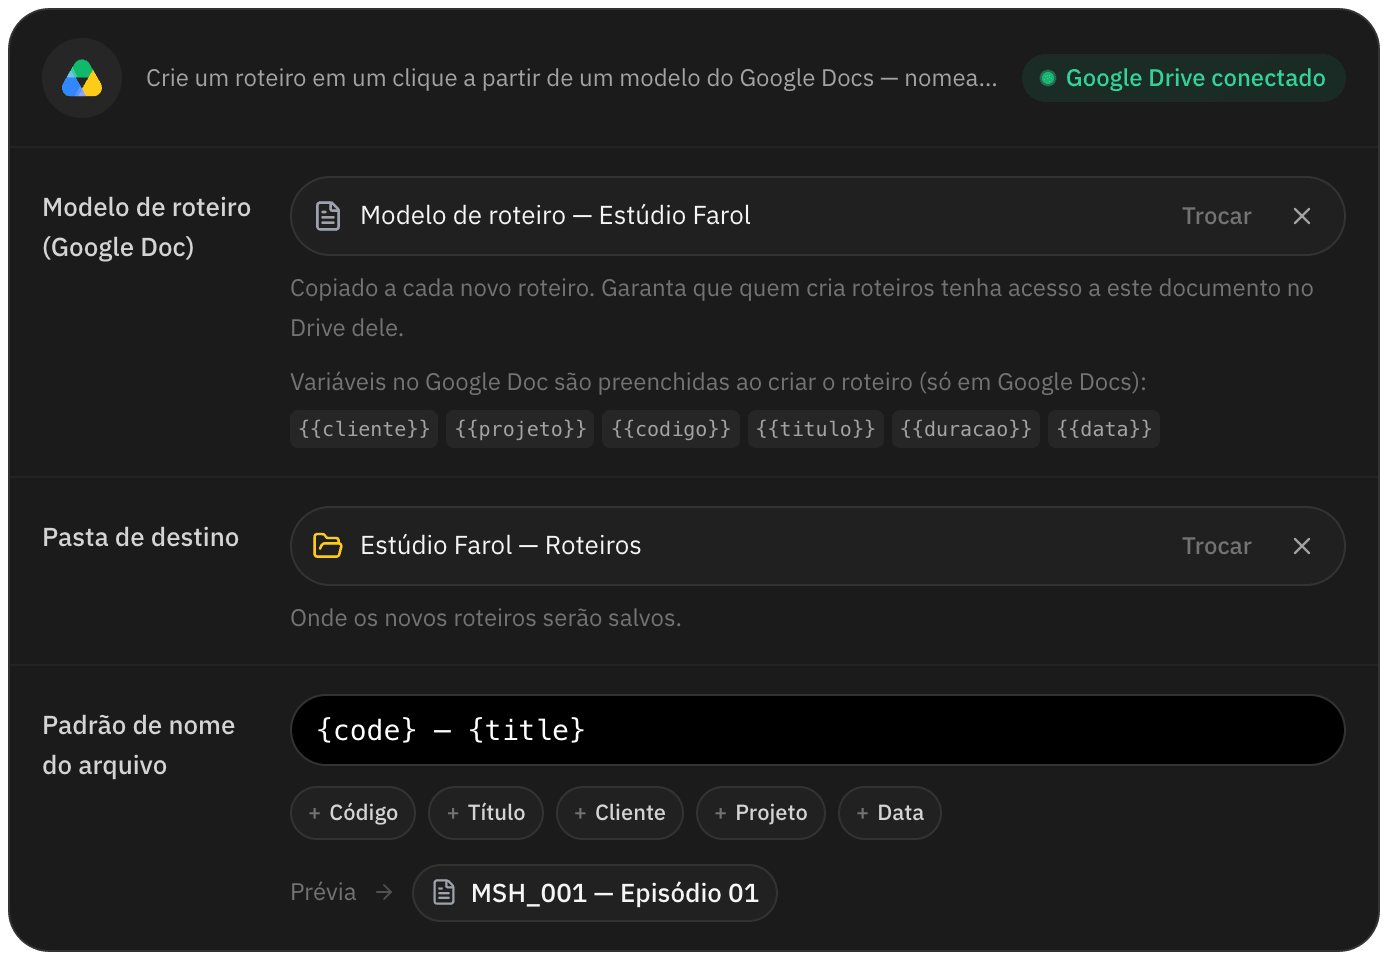Click the {{cliente}} variable chip

[x=364, y=429]
